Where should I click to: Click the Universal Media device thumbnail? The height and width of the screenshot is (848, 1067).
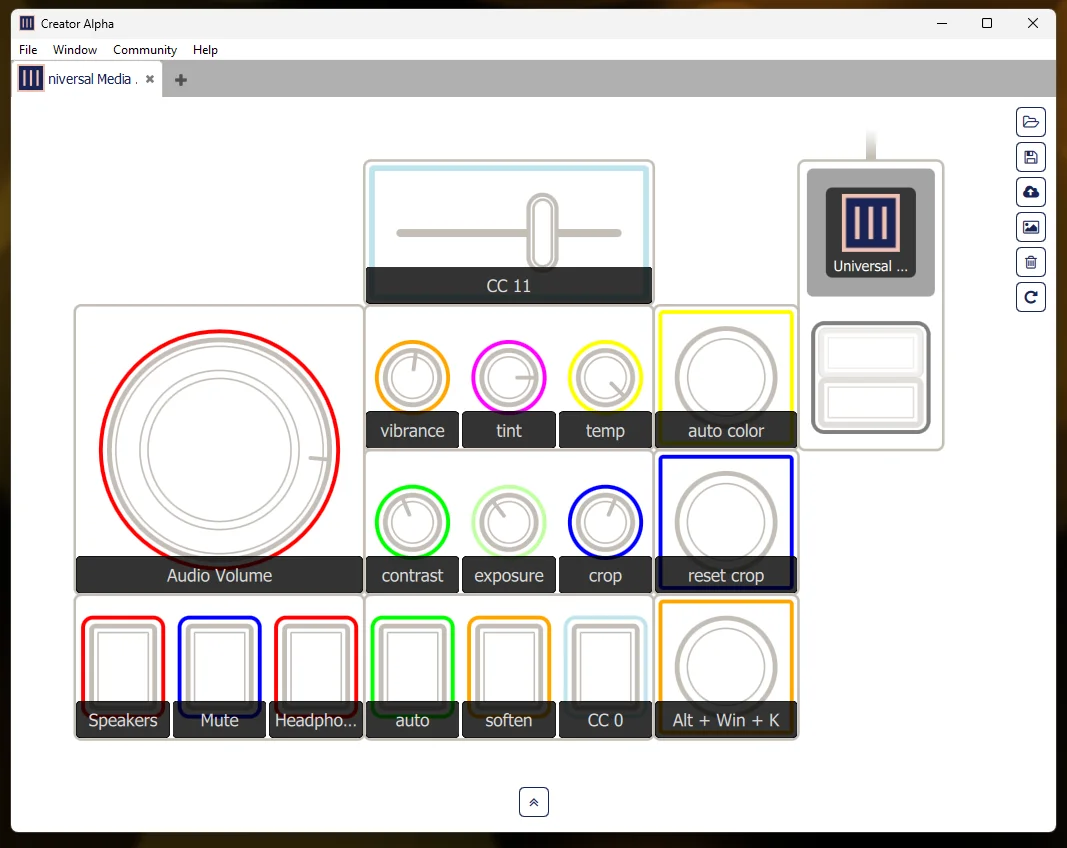coord(869,230)
